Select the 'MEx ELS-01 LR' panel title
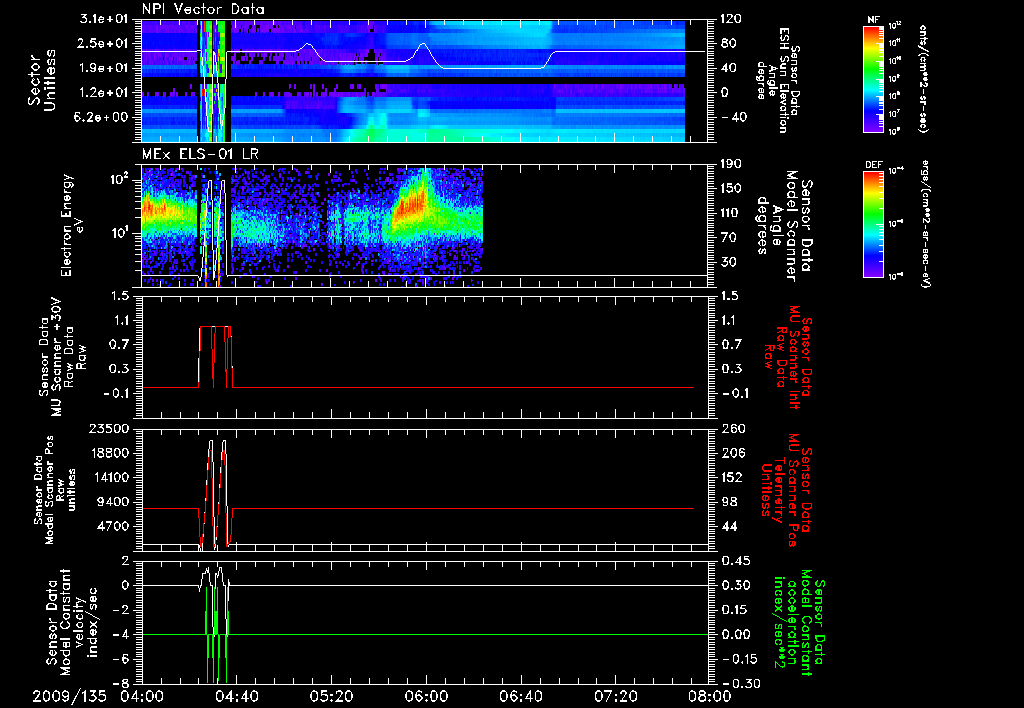 tap(199, 154)
